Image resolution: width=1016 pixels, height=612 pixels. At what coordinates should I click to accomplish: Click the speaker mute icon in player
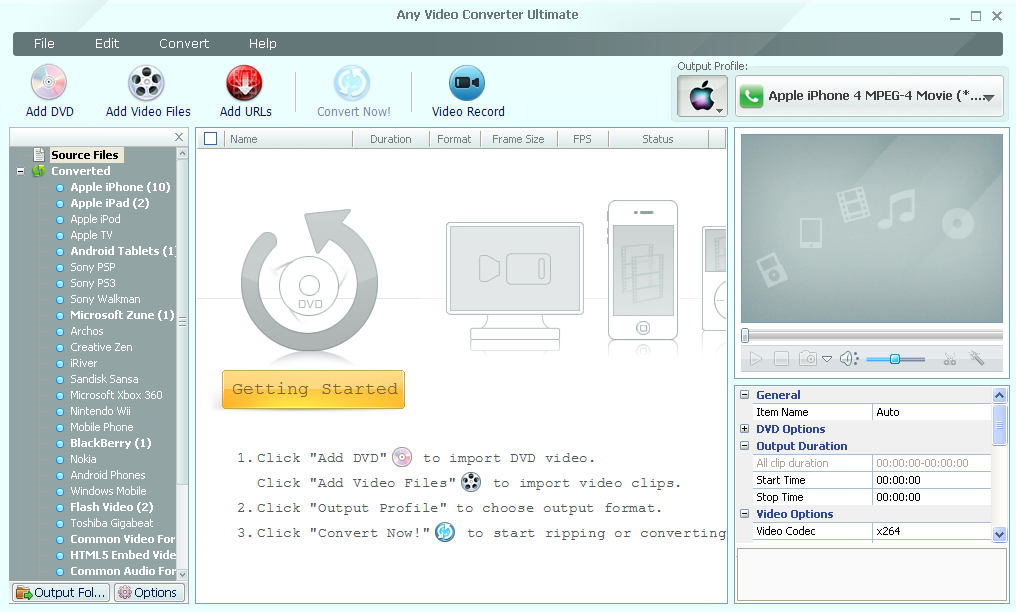click(x=848, y=359)
